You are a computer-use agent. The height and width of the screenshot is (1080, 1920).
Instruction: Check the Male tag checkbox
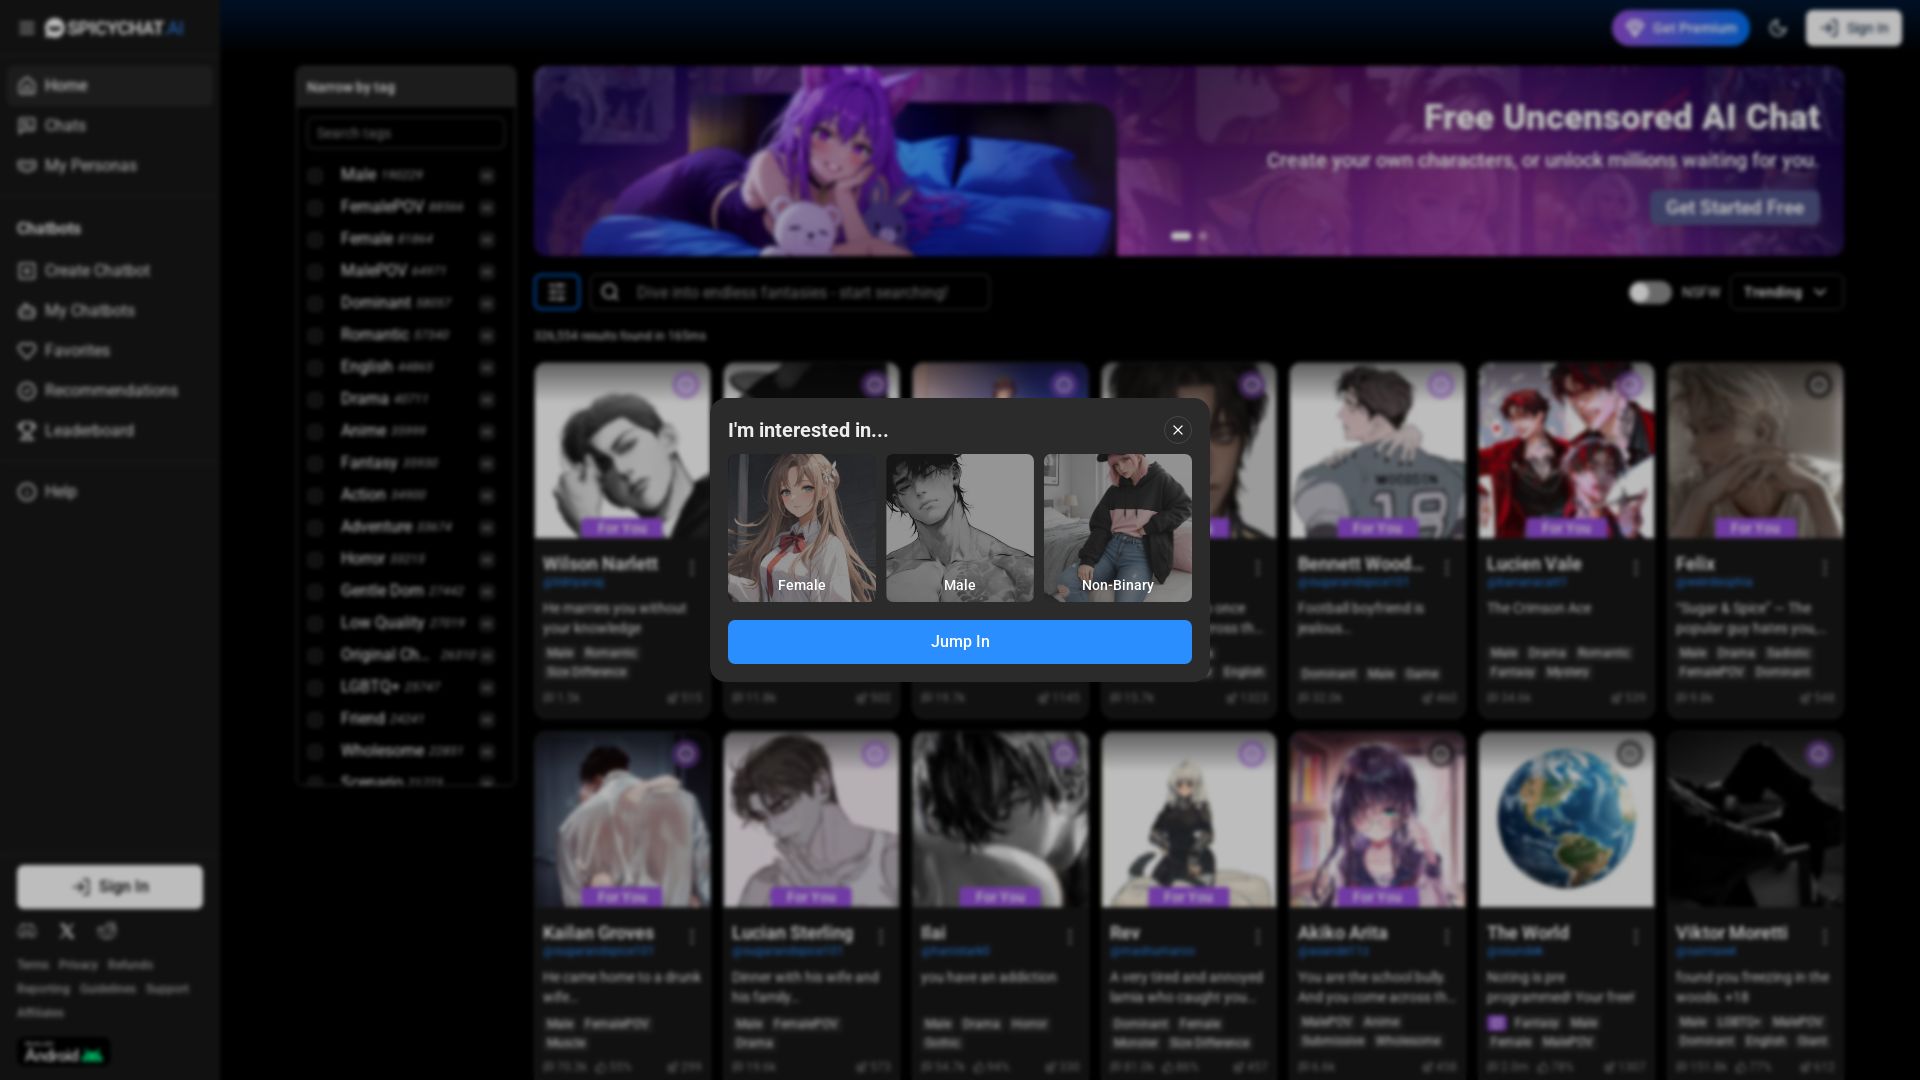[x=315, y=176]
